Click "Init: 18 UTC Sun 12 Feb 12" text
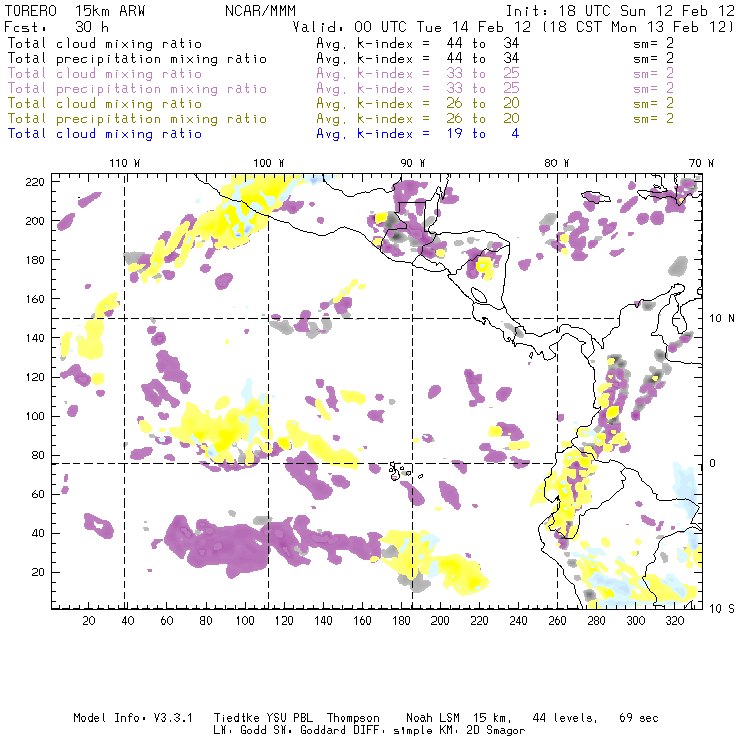 click(x=620, y=11)
